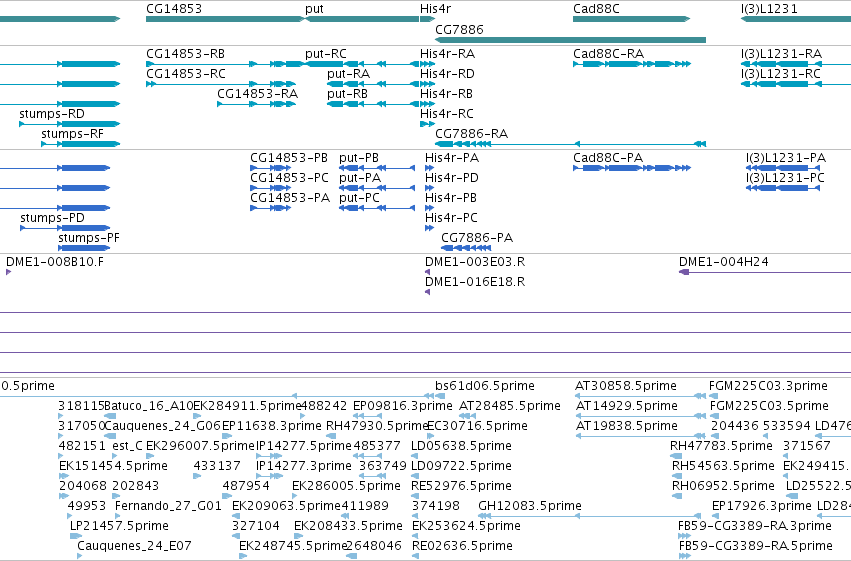Image resolution: width=851 pixels, height=561 pixels.
Task: Select the CG14853 gene bar
Action: (225, 19)
